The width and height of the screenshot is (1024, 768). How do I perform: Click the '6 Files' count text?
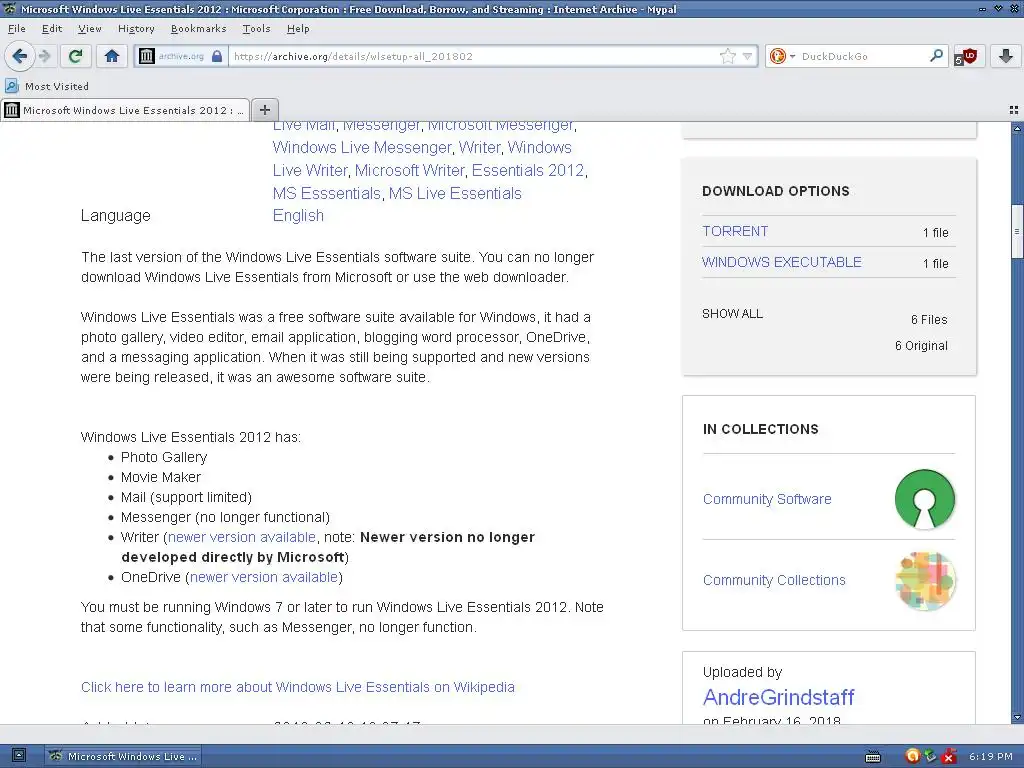(929, 319)
